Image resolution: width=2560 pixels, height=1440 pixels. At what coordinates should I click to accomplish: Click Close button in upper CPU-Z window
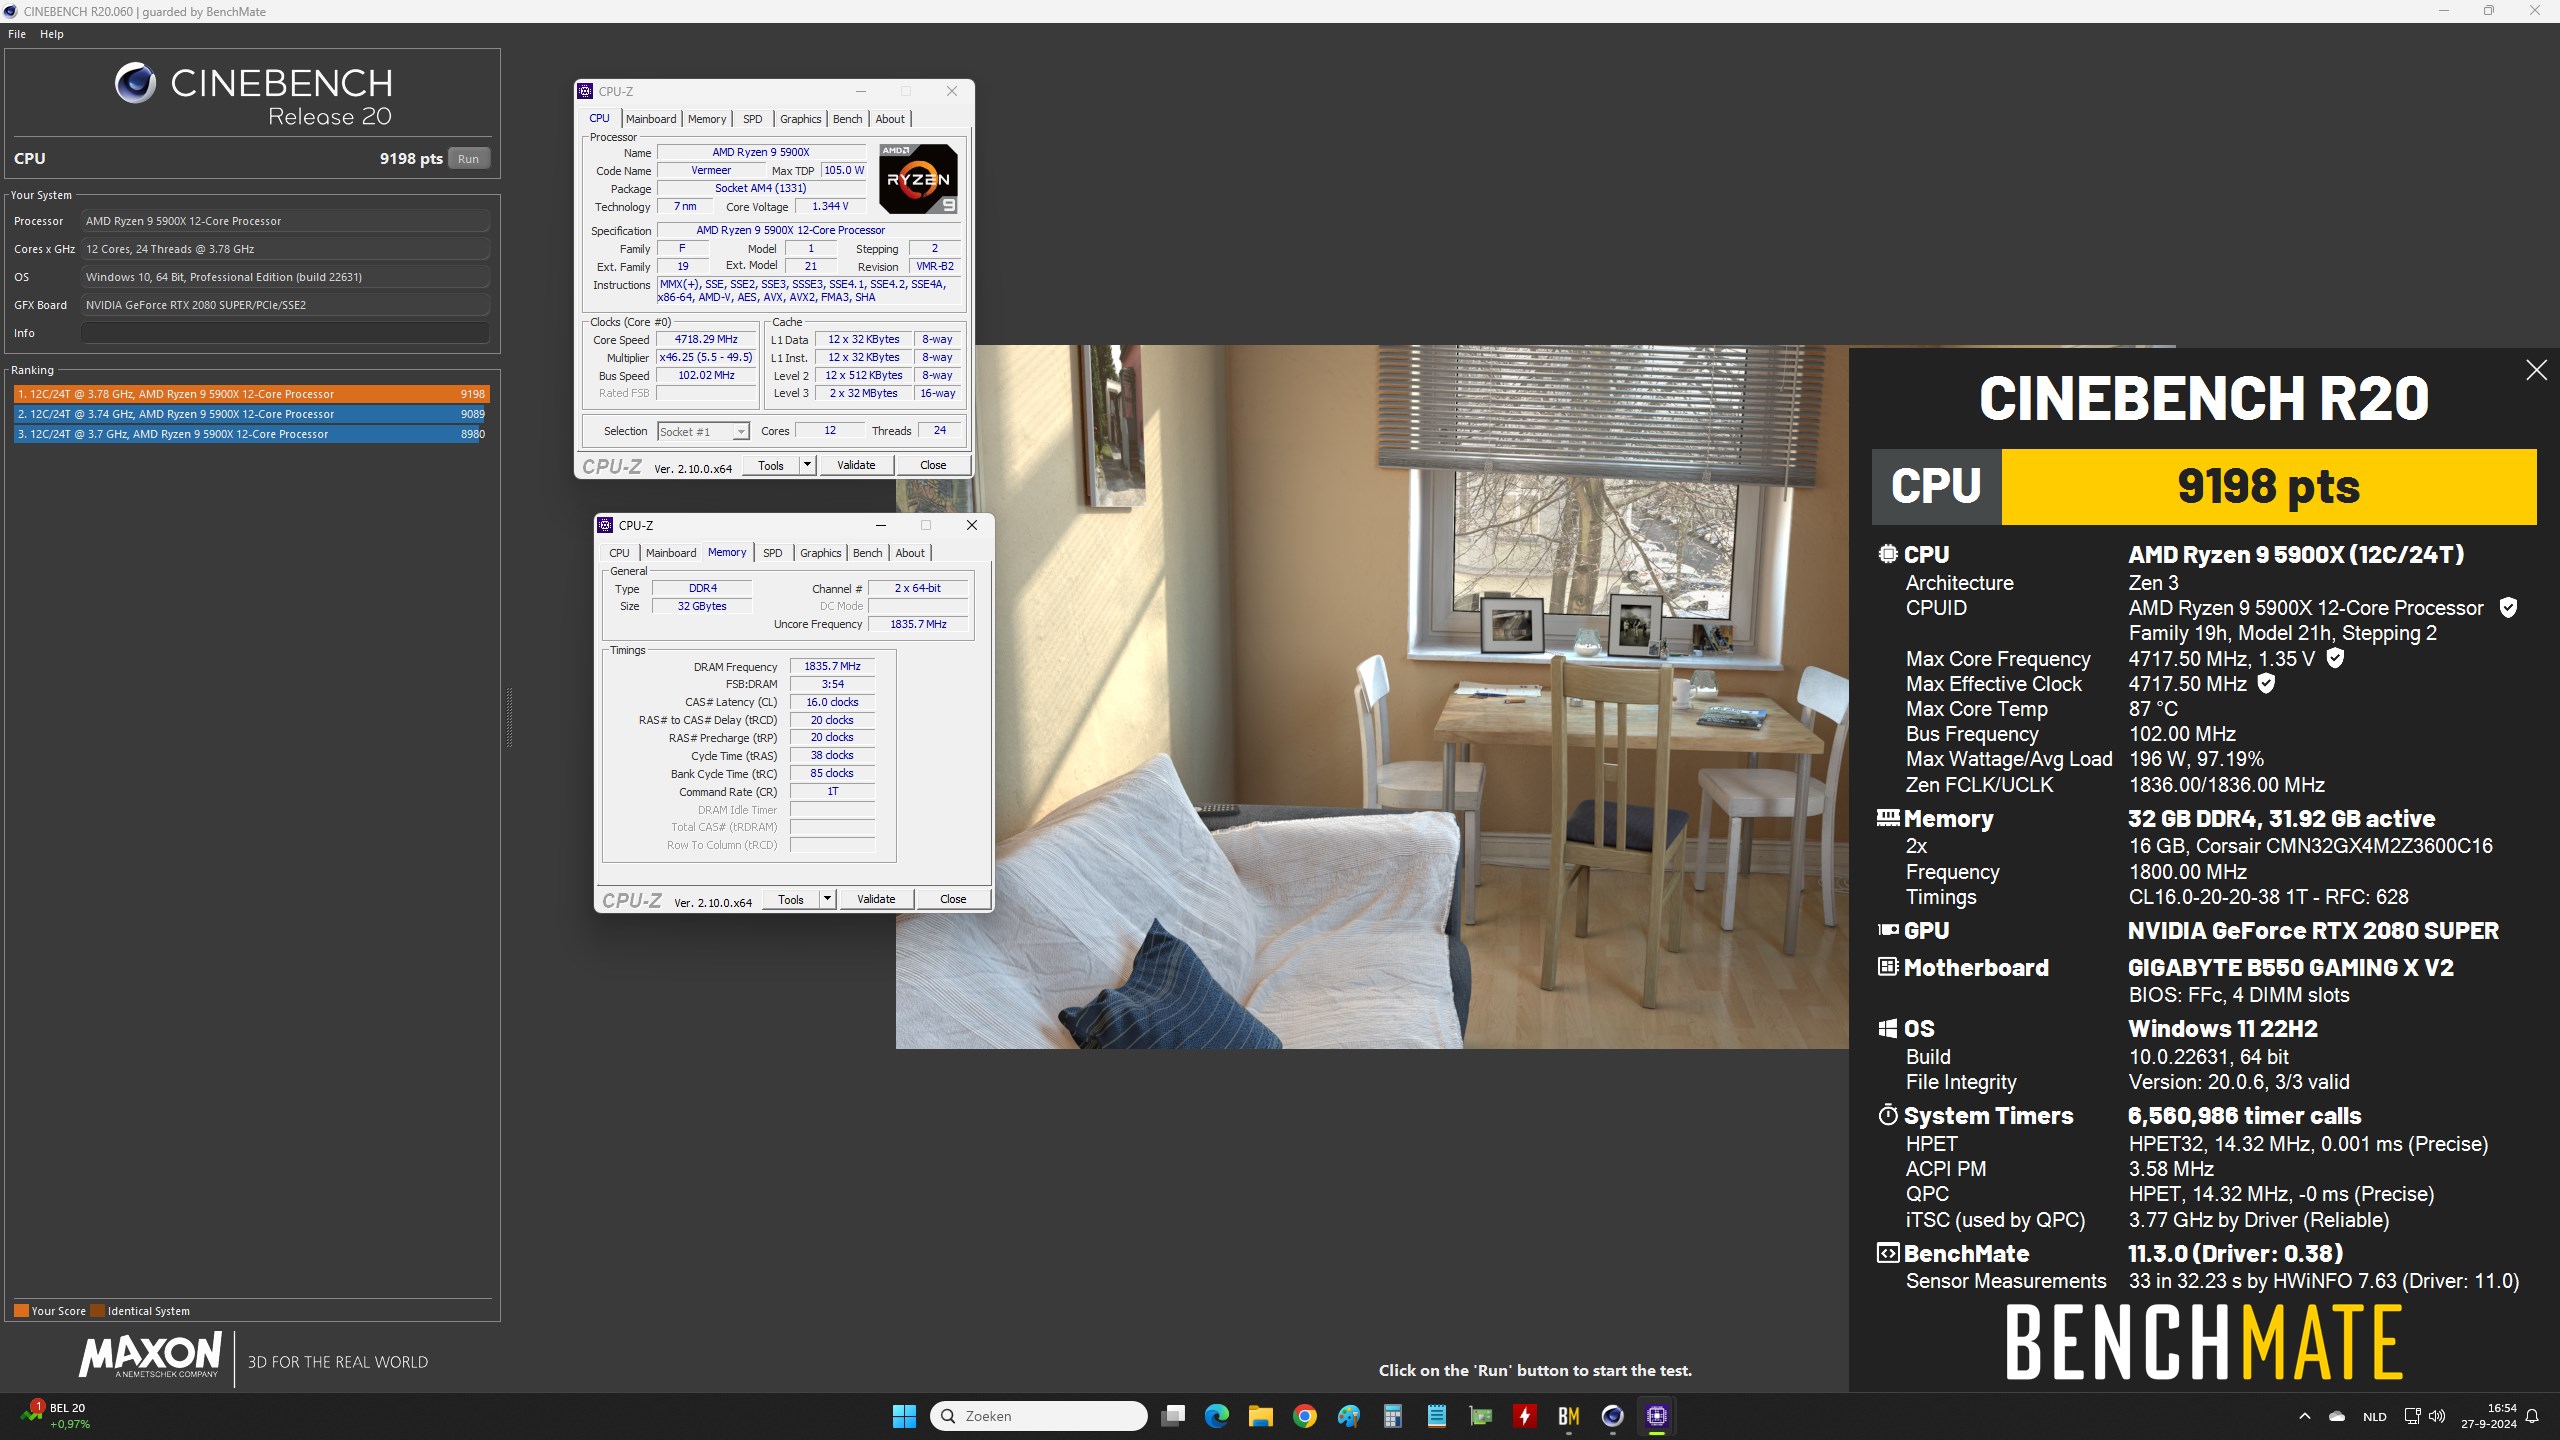(x=933, y=465)
